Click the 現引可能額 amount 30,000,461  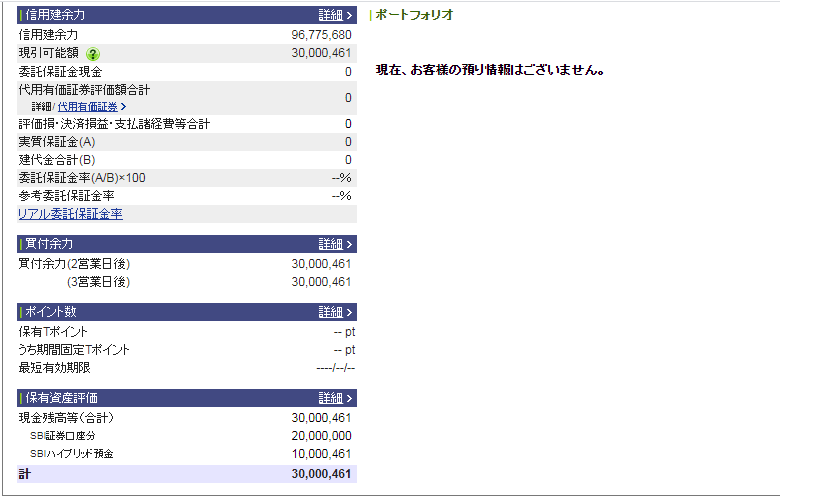[x=321, y=53]
